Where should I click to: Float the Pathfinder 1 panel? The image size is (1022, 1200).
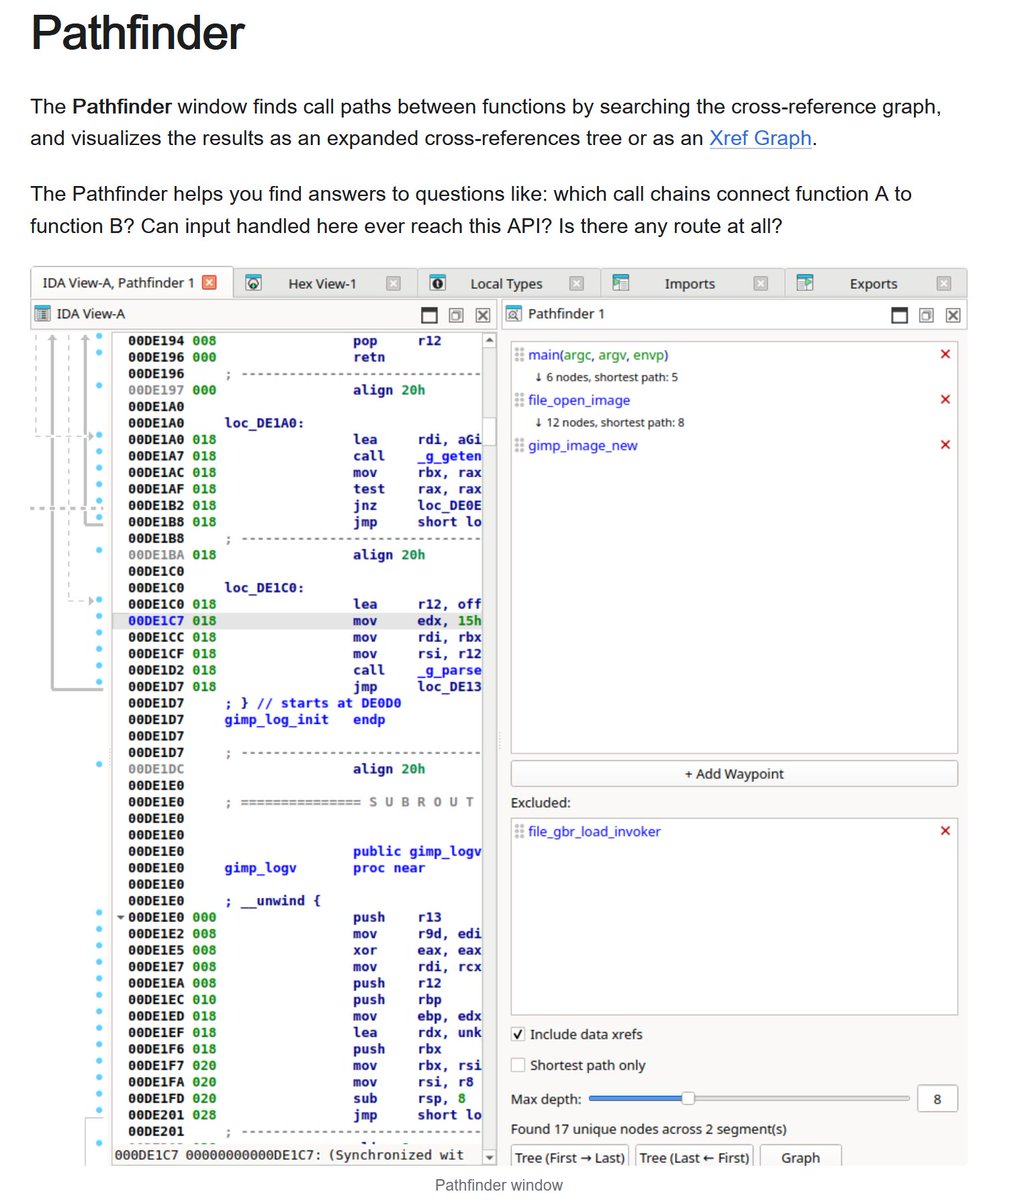pos(926,315)
